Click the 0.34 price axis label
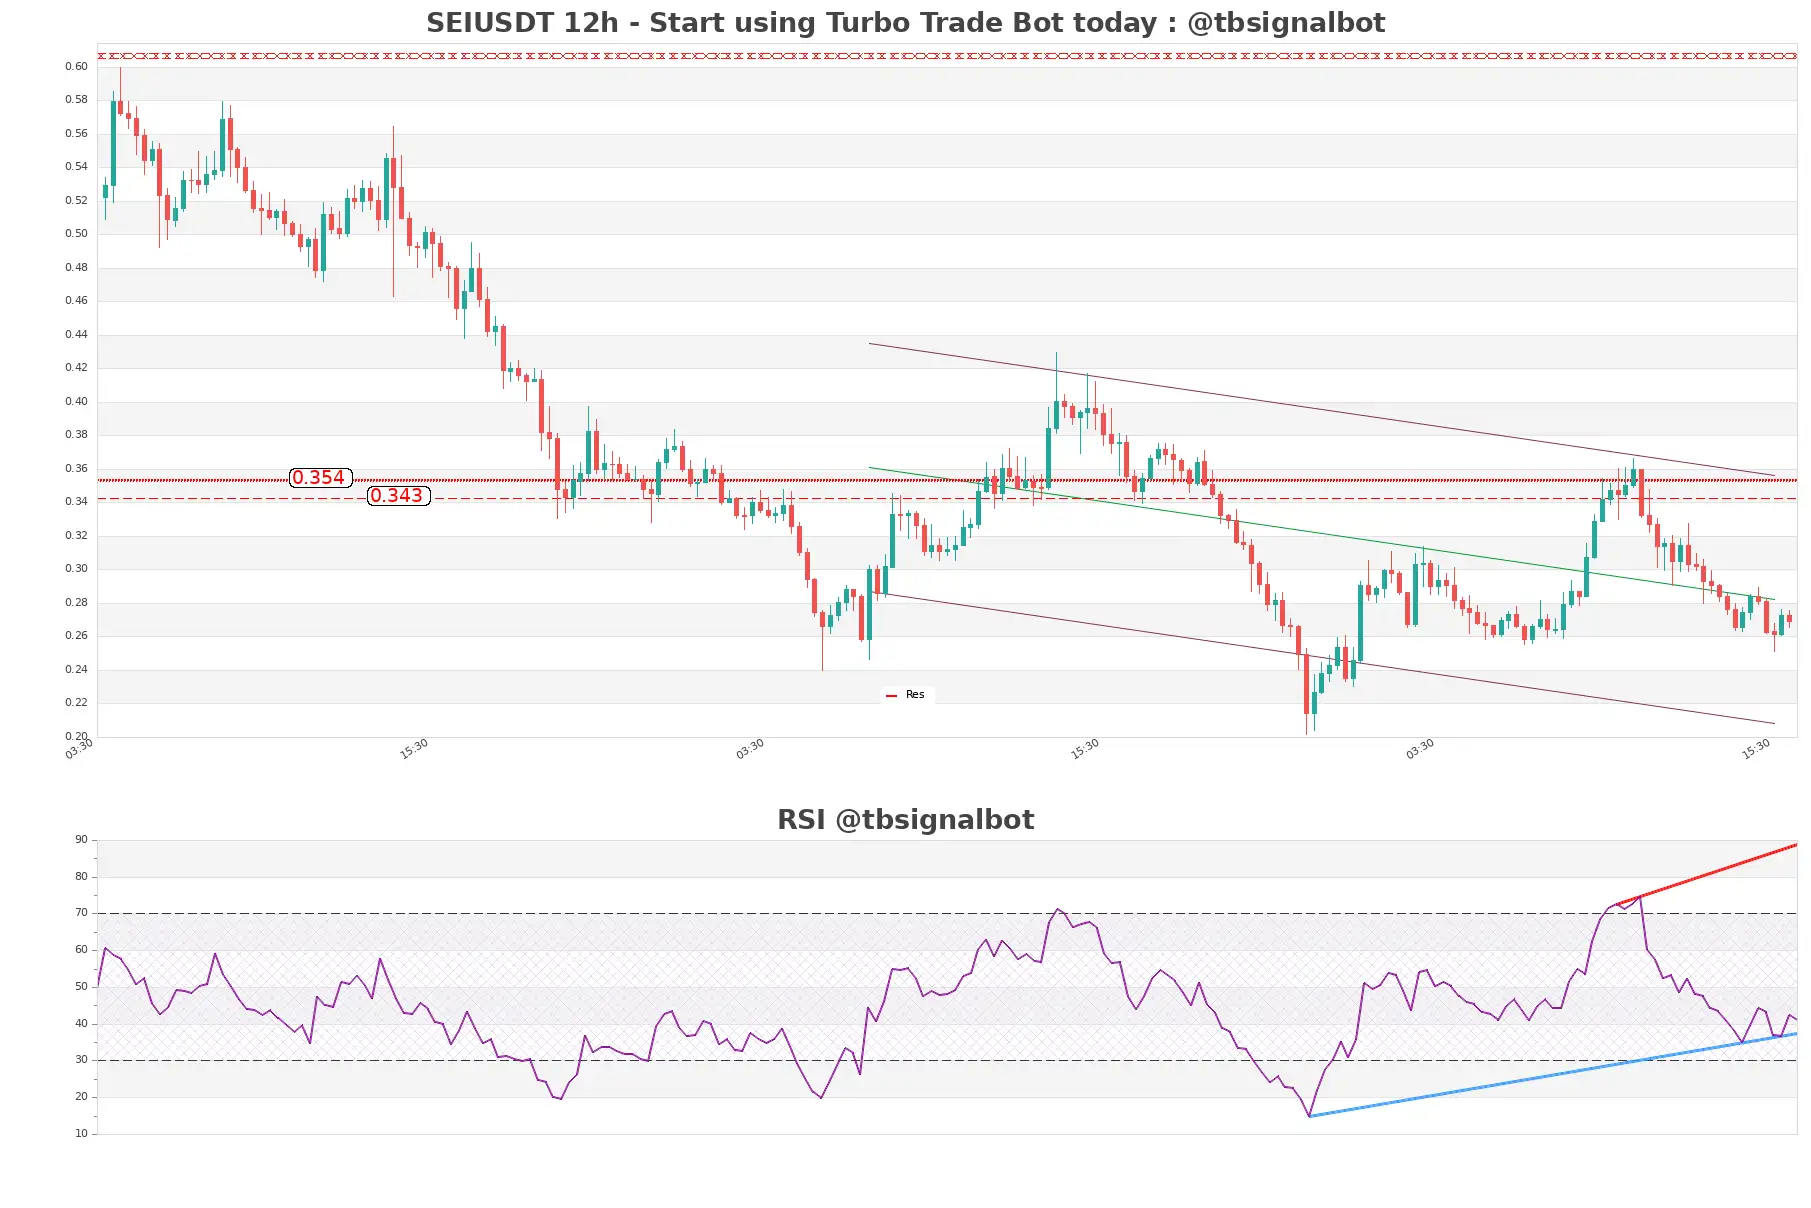This screenshot has height=1208, width=1811. click(x=76, y=501)
